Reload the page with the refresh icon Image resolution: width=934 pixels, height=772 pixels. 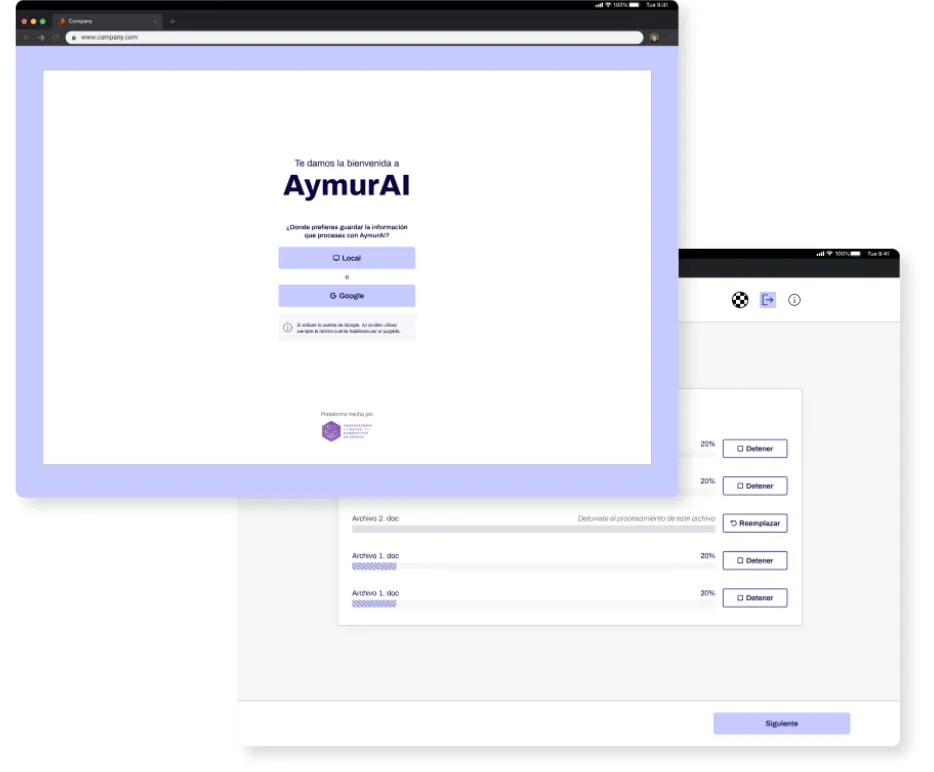[56, 37]
